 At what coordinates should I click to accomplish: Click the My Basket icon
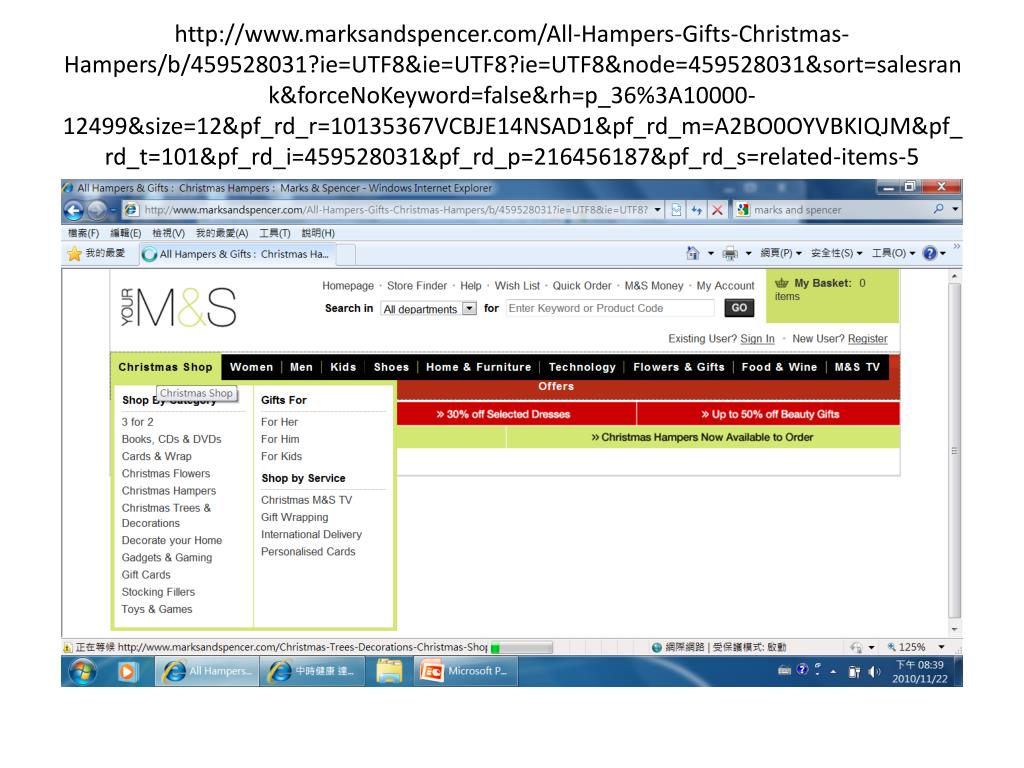pos(781,283)
